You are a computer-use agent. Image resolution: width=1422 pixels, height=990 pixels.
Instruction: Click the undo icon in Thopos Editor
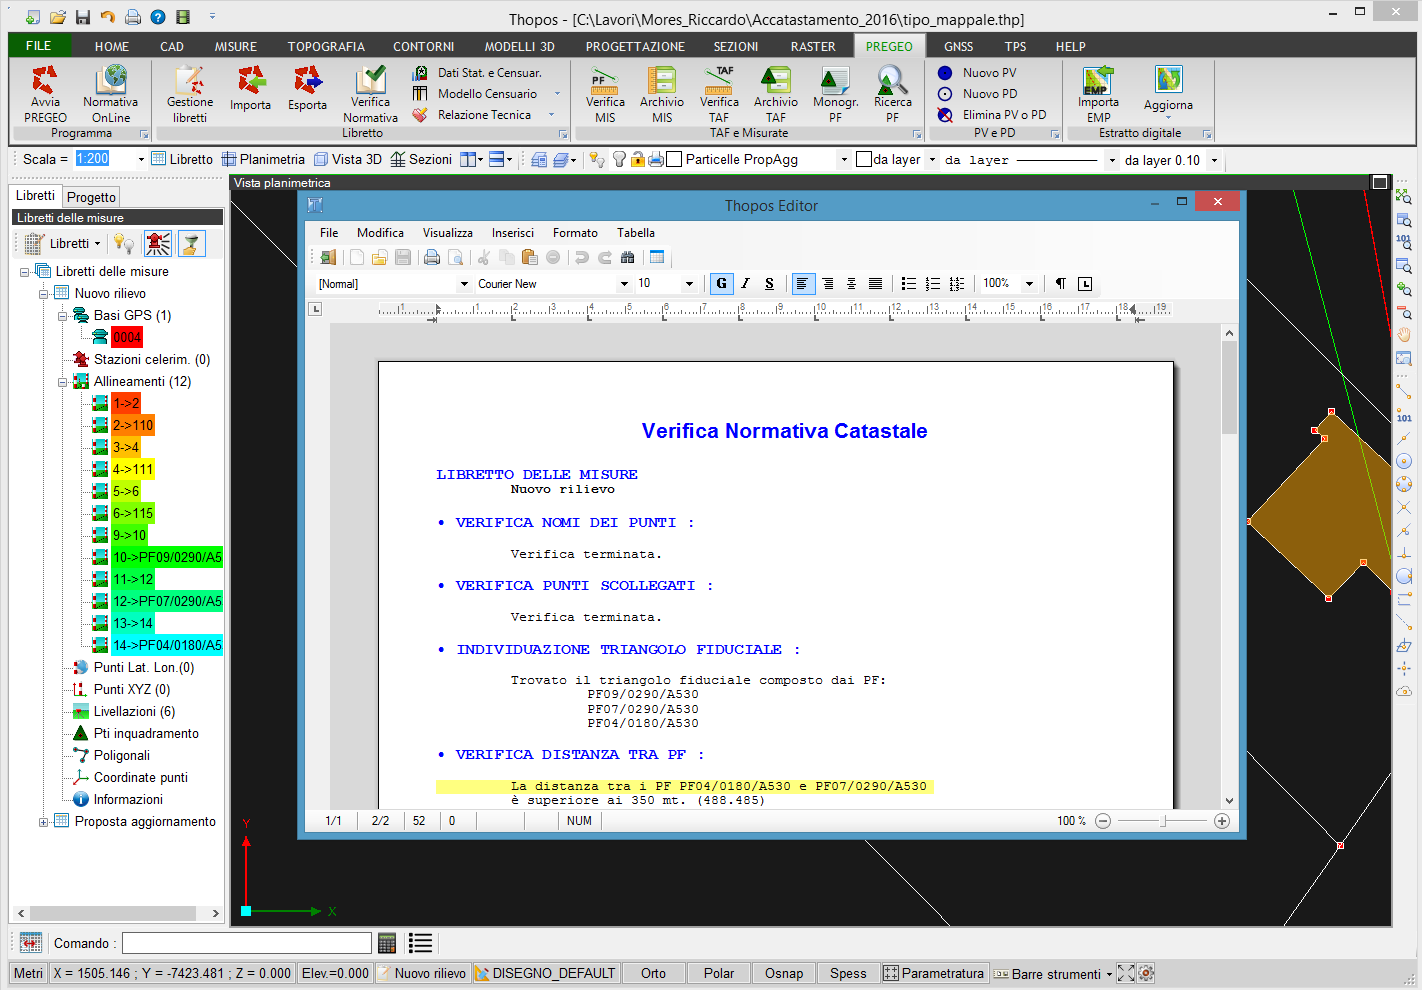[x=582, y=258]
